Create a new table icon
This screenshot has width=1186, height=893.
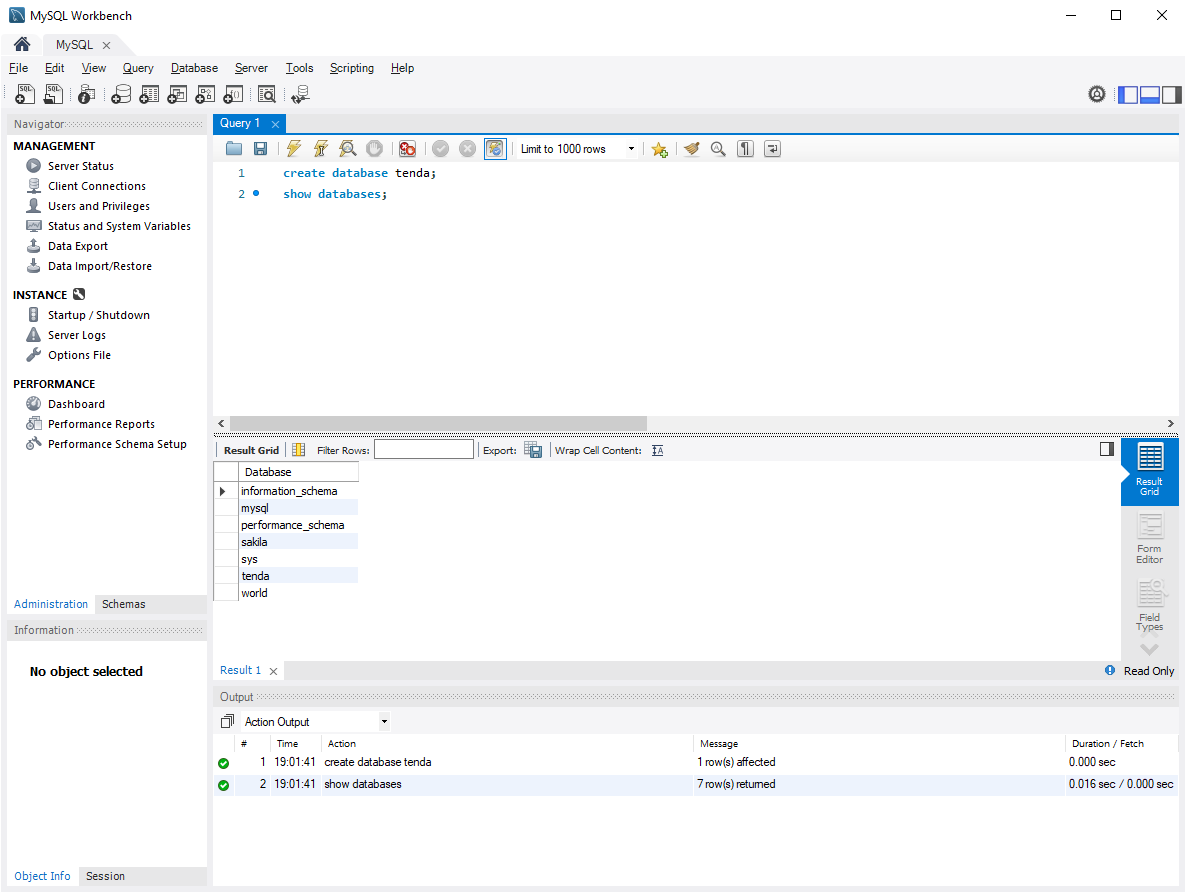click(x=149, y=95)
